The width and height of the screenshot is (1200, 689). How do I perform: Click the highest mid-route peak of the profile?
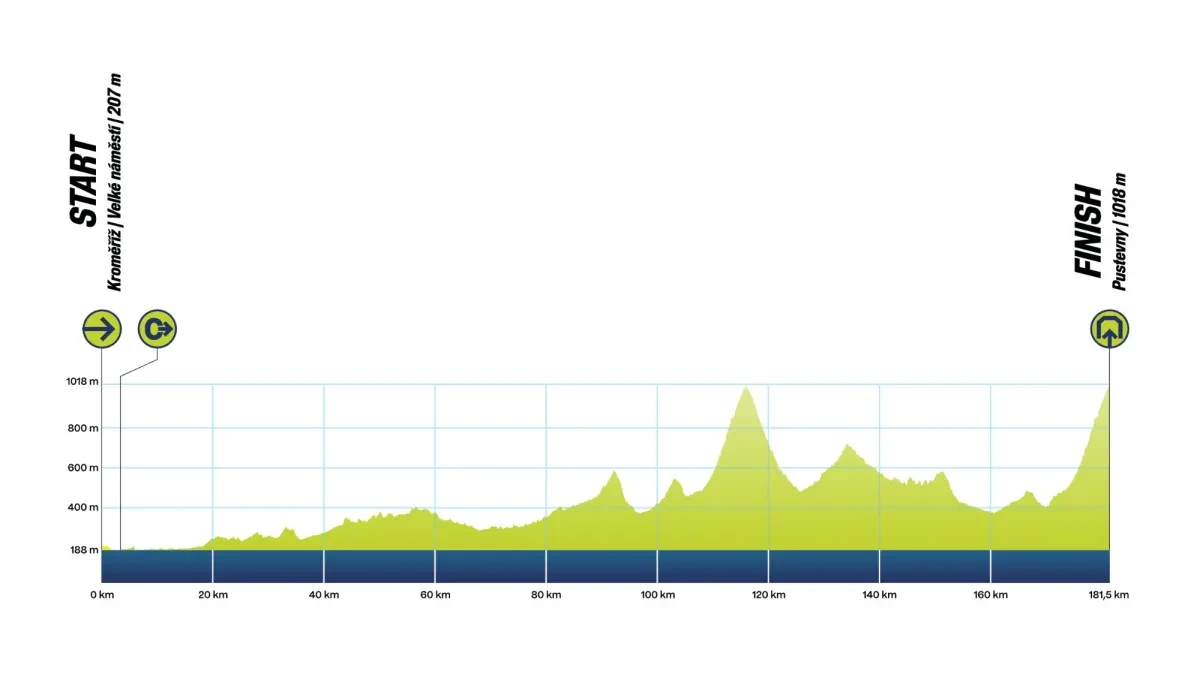(745, 392)
